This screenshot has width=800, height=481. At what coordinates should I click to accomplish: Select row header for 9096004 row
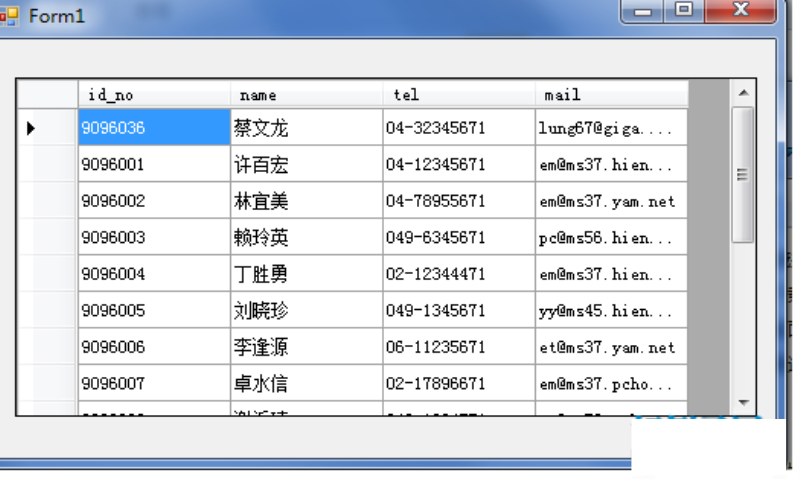pos(47,274)
